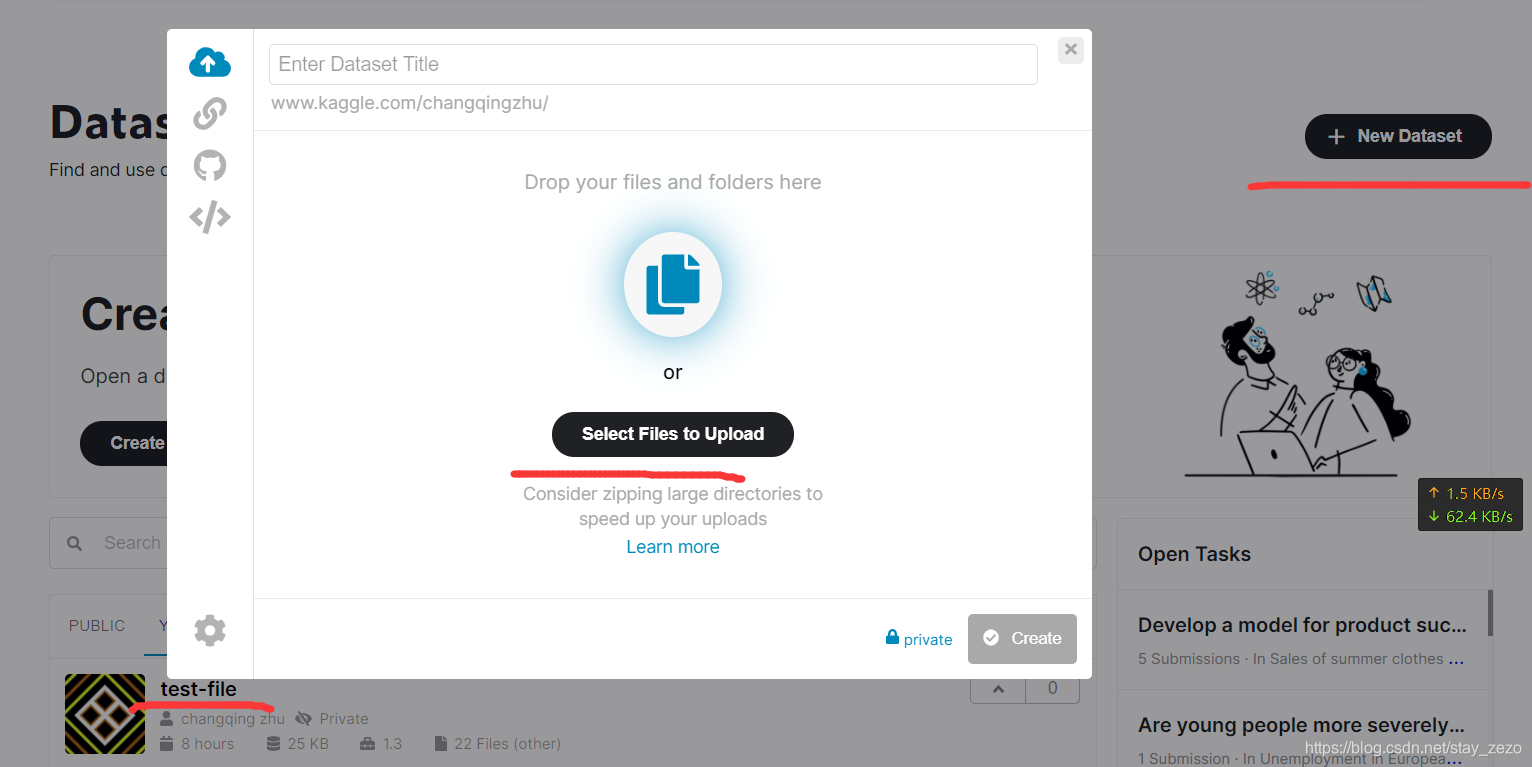
Task: Click the www.kaggle.com/changqingzhu/ URL text
Action: pyautogui.click(x=410, y=103)
